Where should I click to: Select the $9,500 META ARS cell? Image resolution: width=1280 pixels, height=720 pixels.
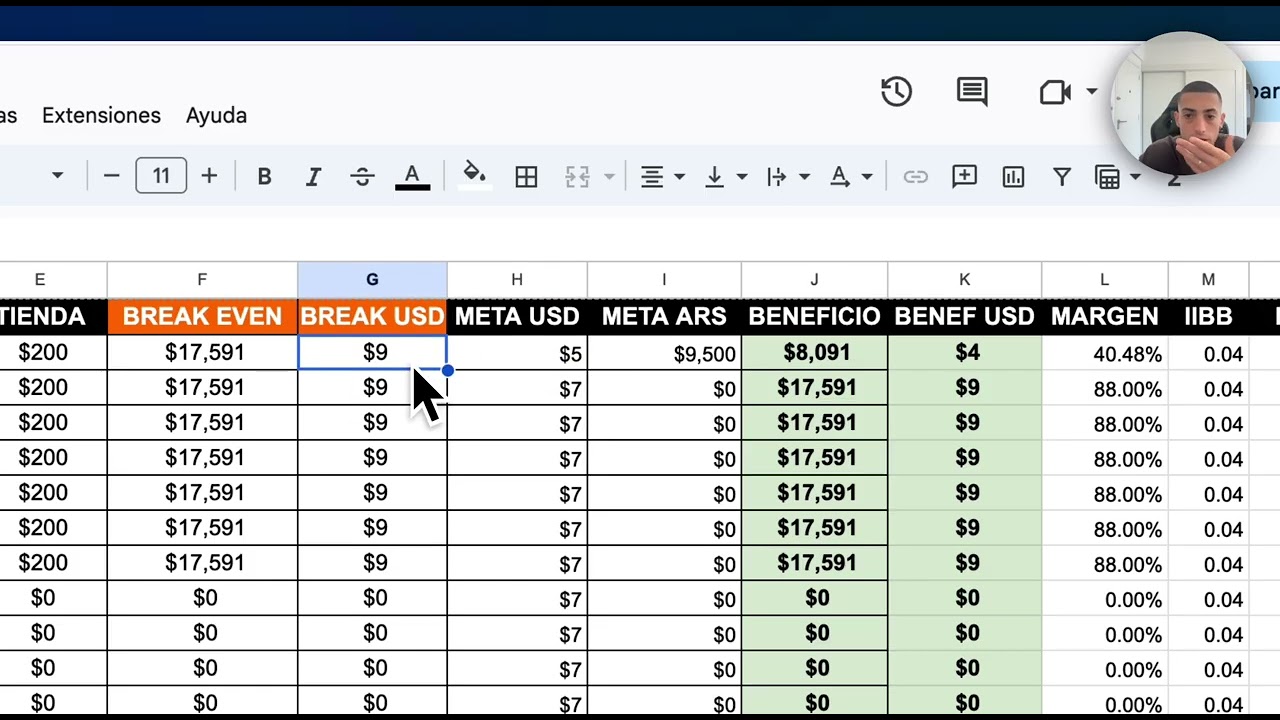click(664, 353)
